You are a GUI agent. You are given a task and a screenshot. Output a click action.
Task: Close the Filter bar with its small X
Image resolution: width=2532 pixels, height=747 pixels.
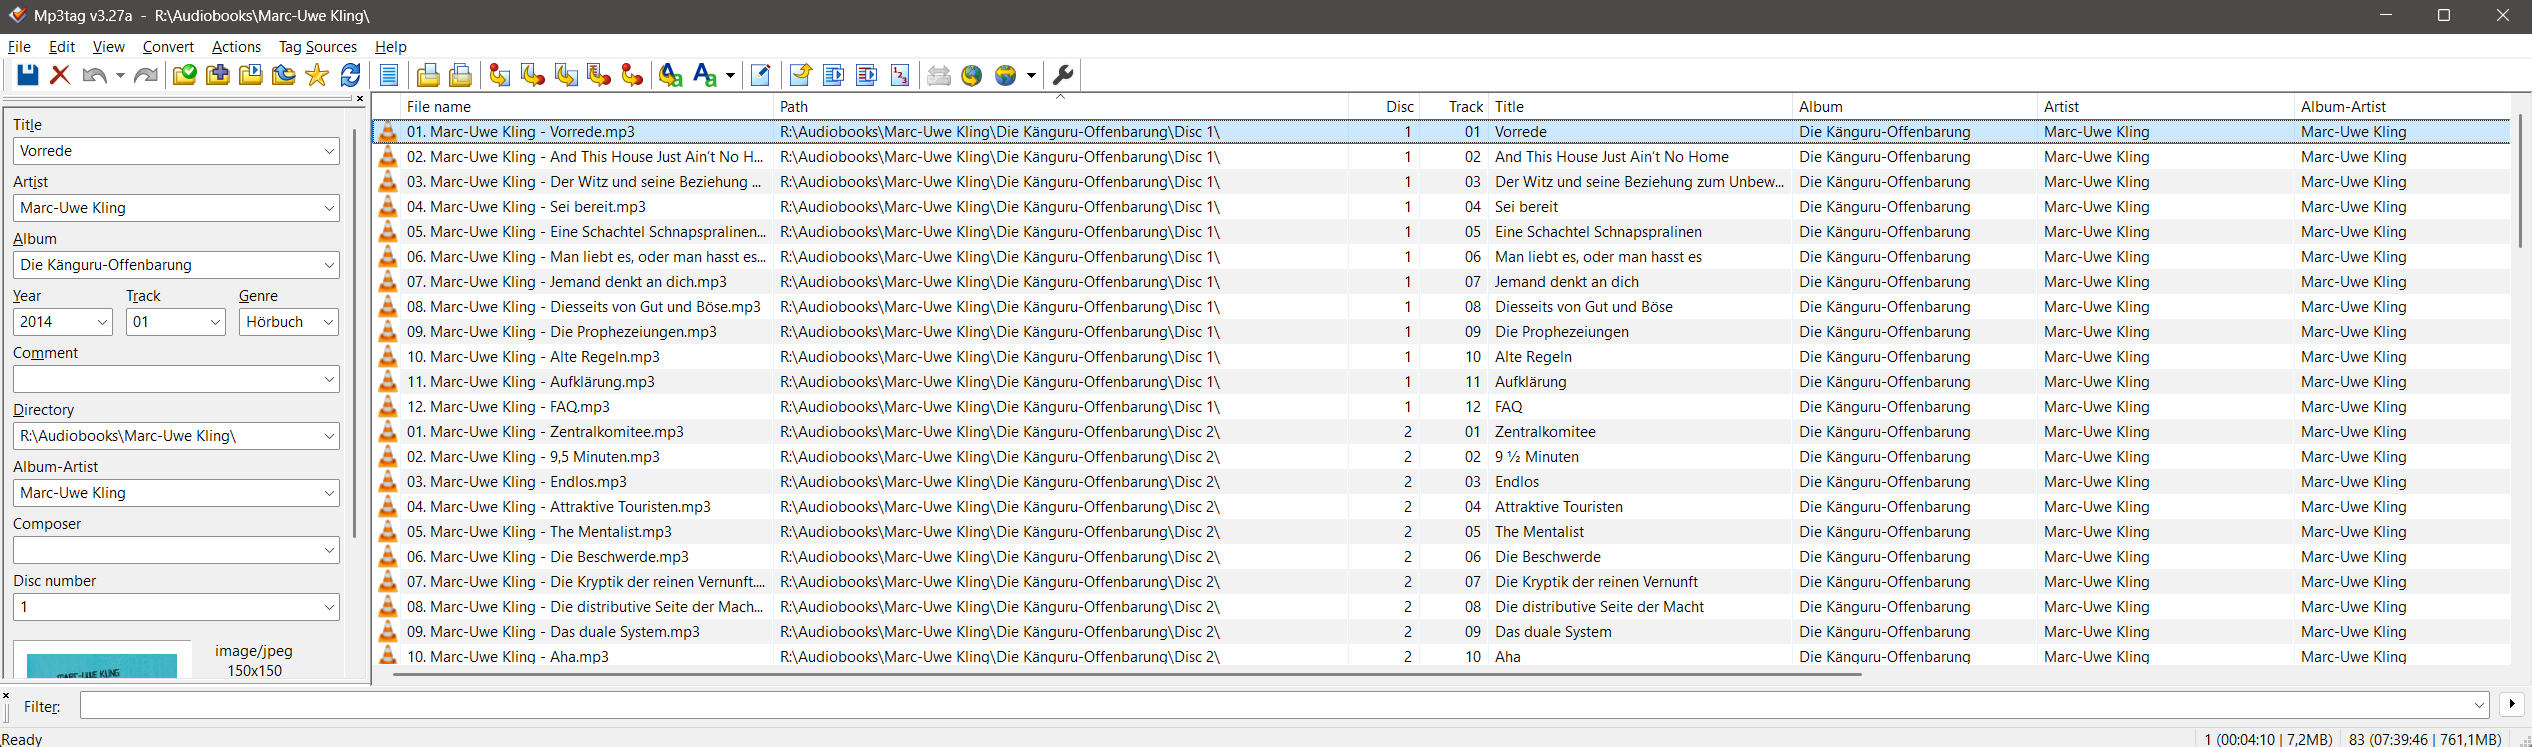(x=6, y=695)
